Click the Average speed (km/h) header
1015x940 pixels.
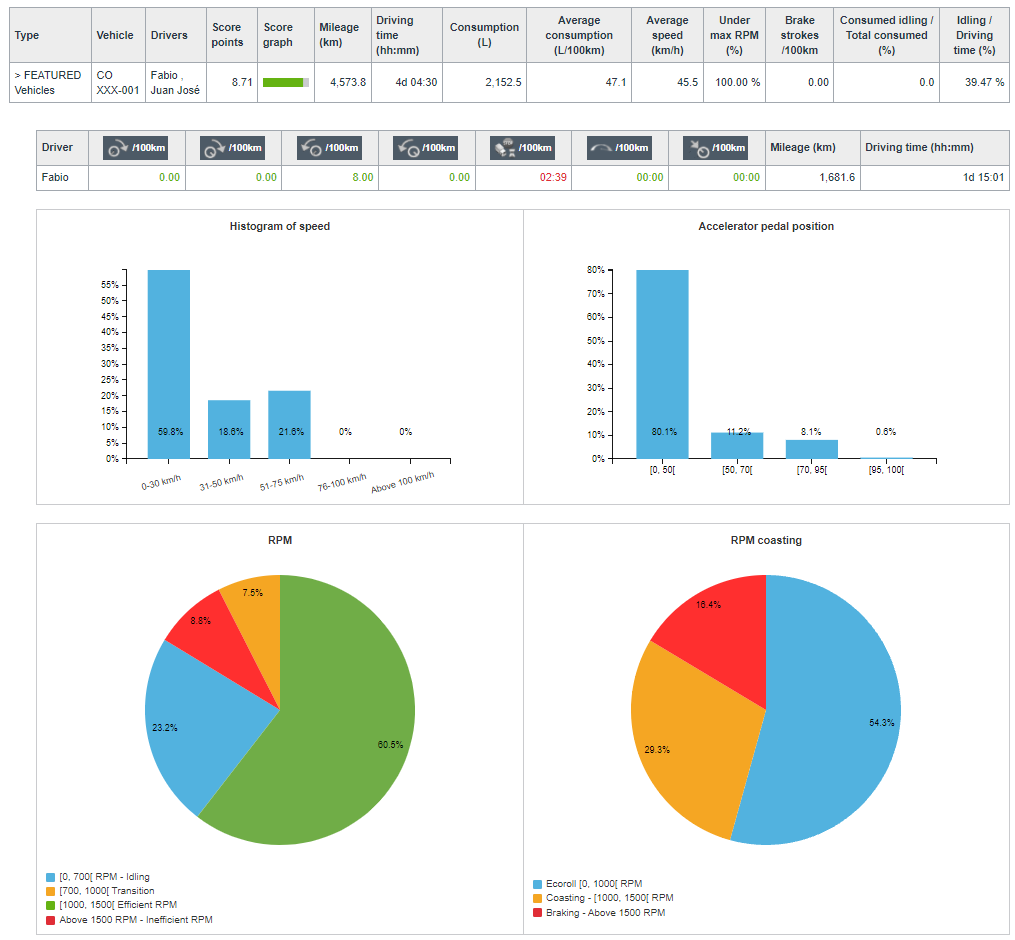(667, 35)
